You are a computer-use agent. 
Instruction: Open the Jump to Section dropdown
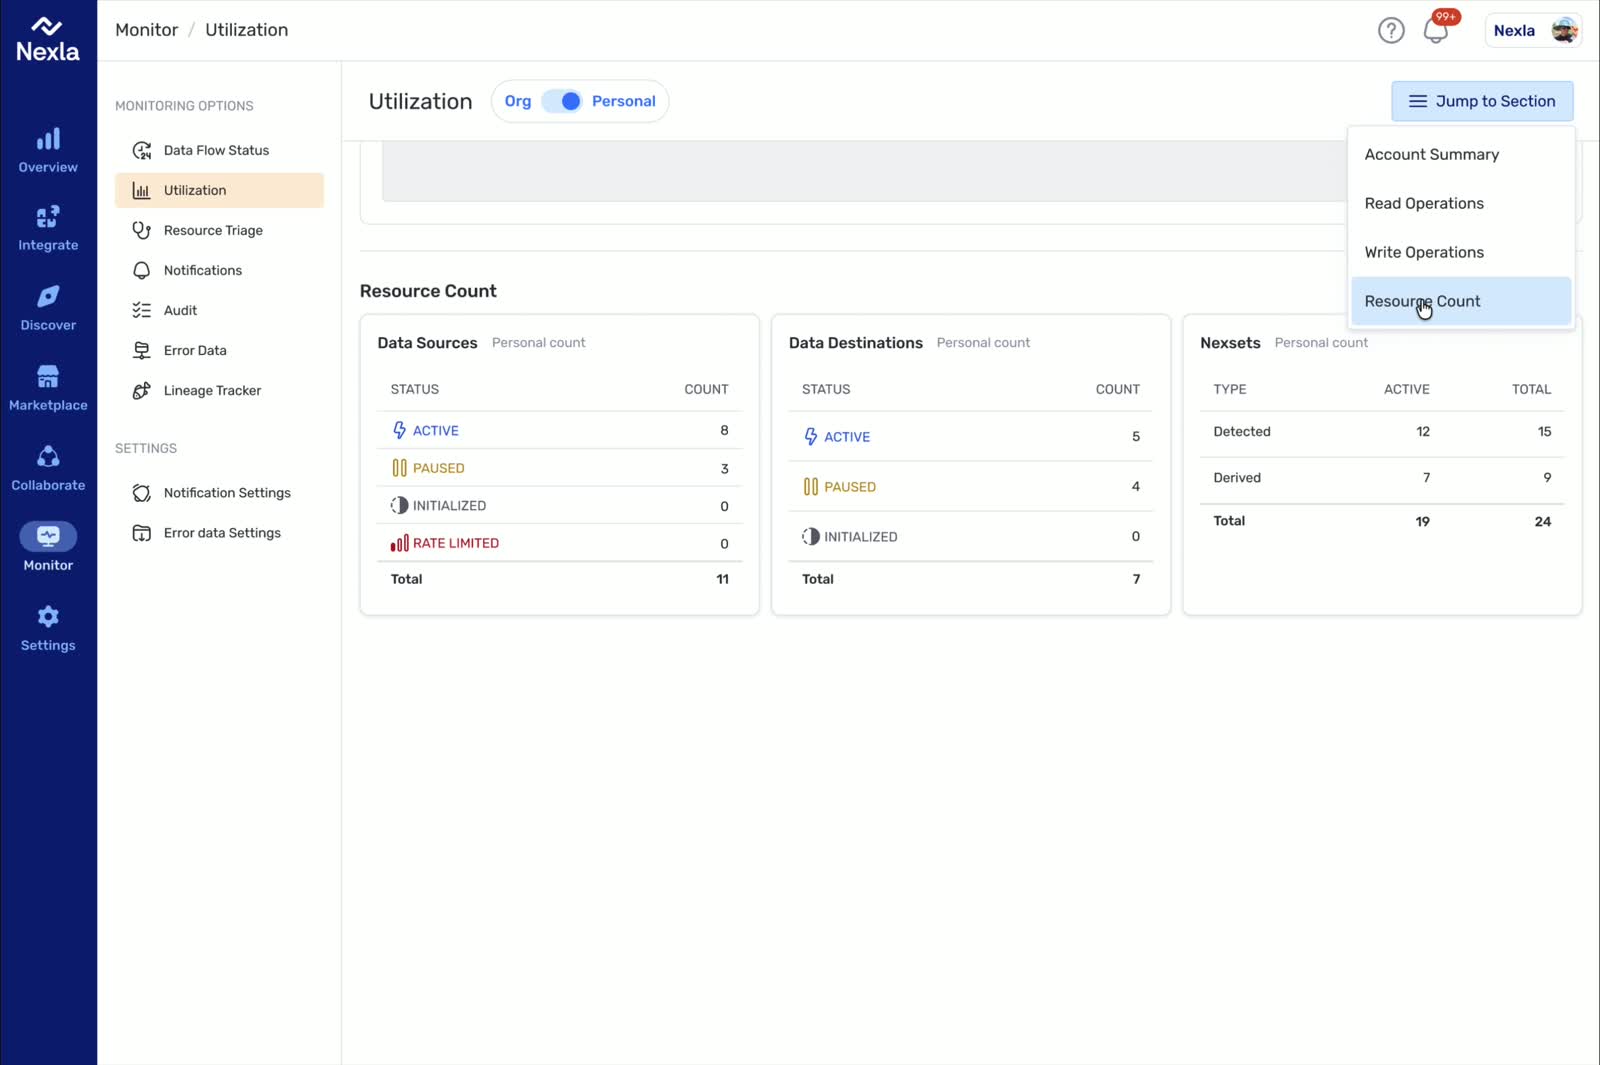tap(1482, 101)
